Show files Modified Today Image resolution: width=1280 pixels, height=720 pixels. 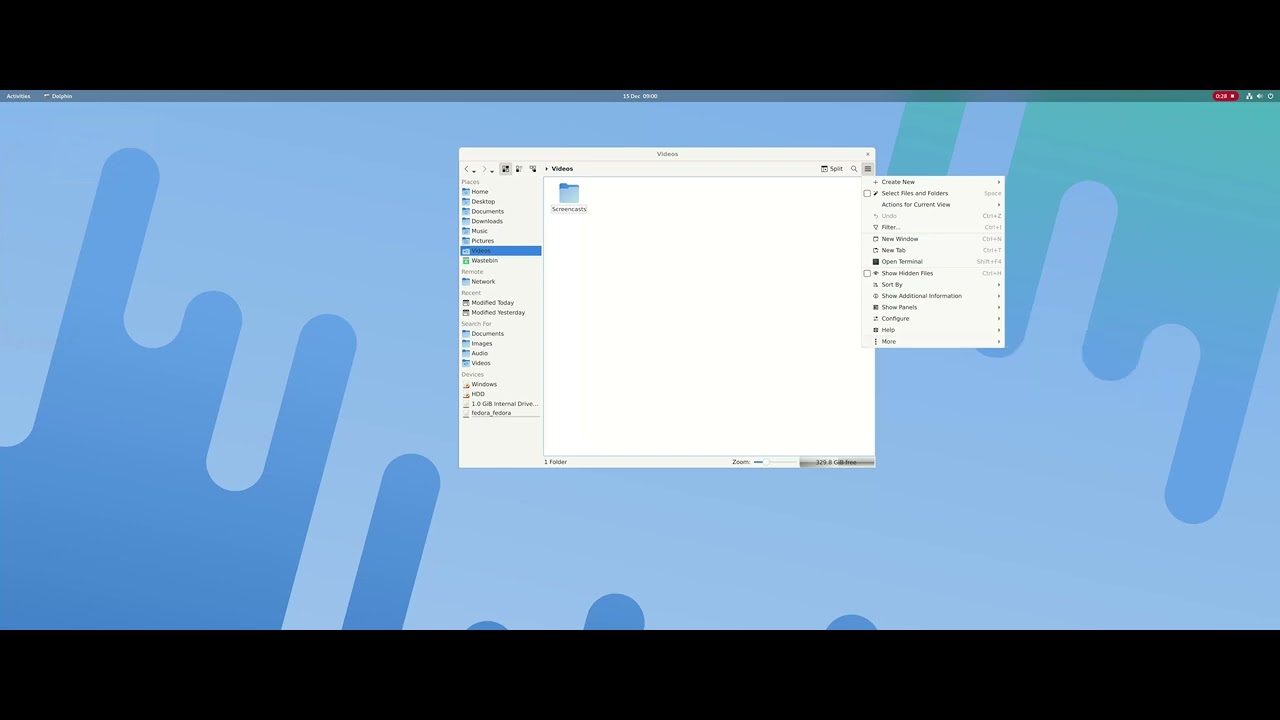point(501,303)
